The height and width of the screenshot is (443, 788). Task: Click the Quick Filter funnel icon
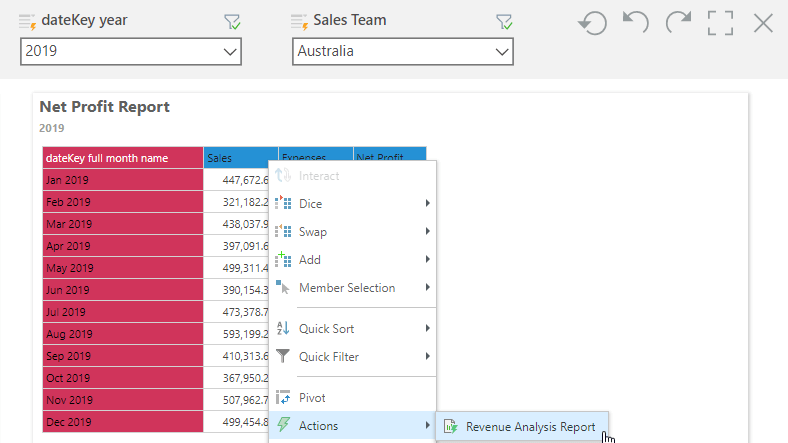(283, 356)
